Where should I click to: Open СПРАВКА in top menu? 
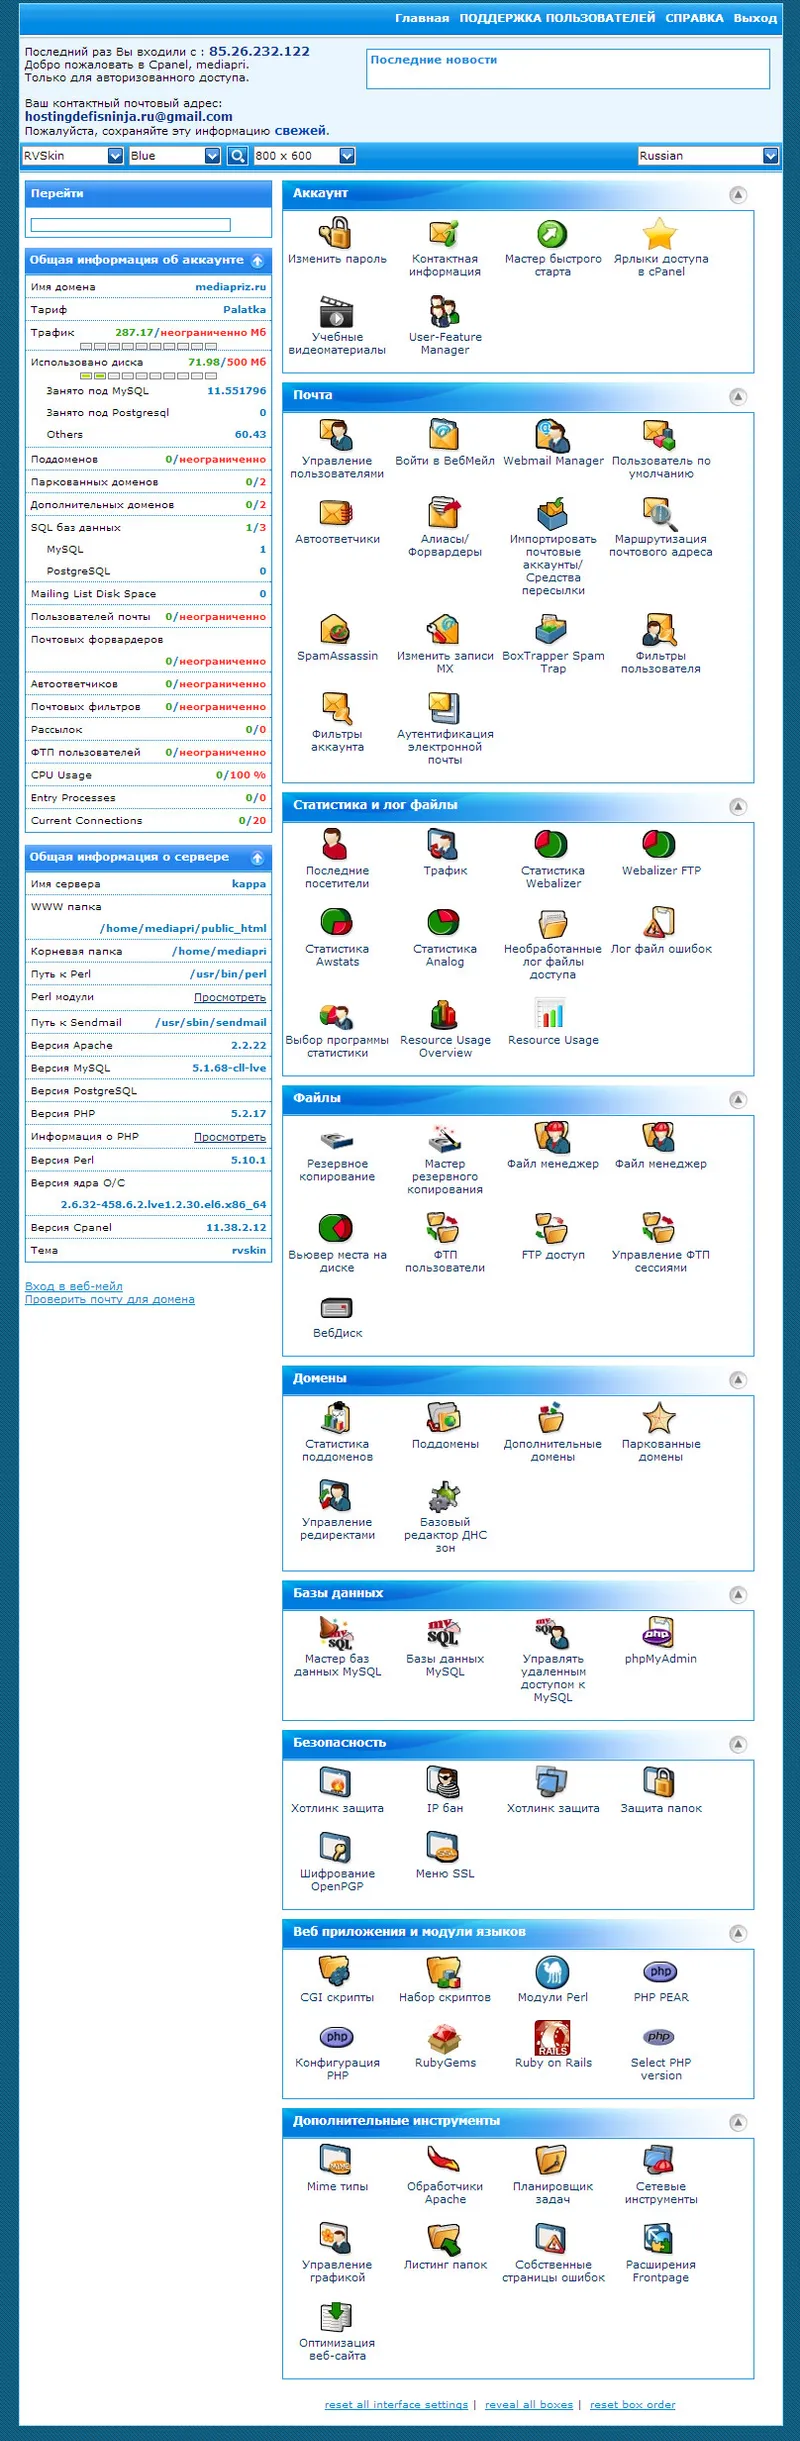695,18
